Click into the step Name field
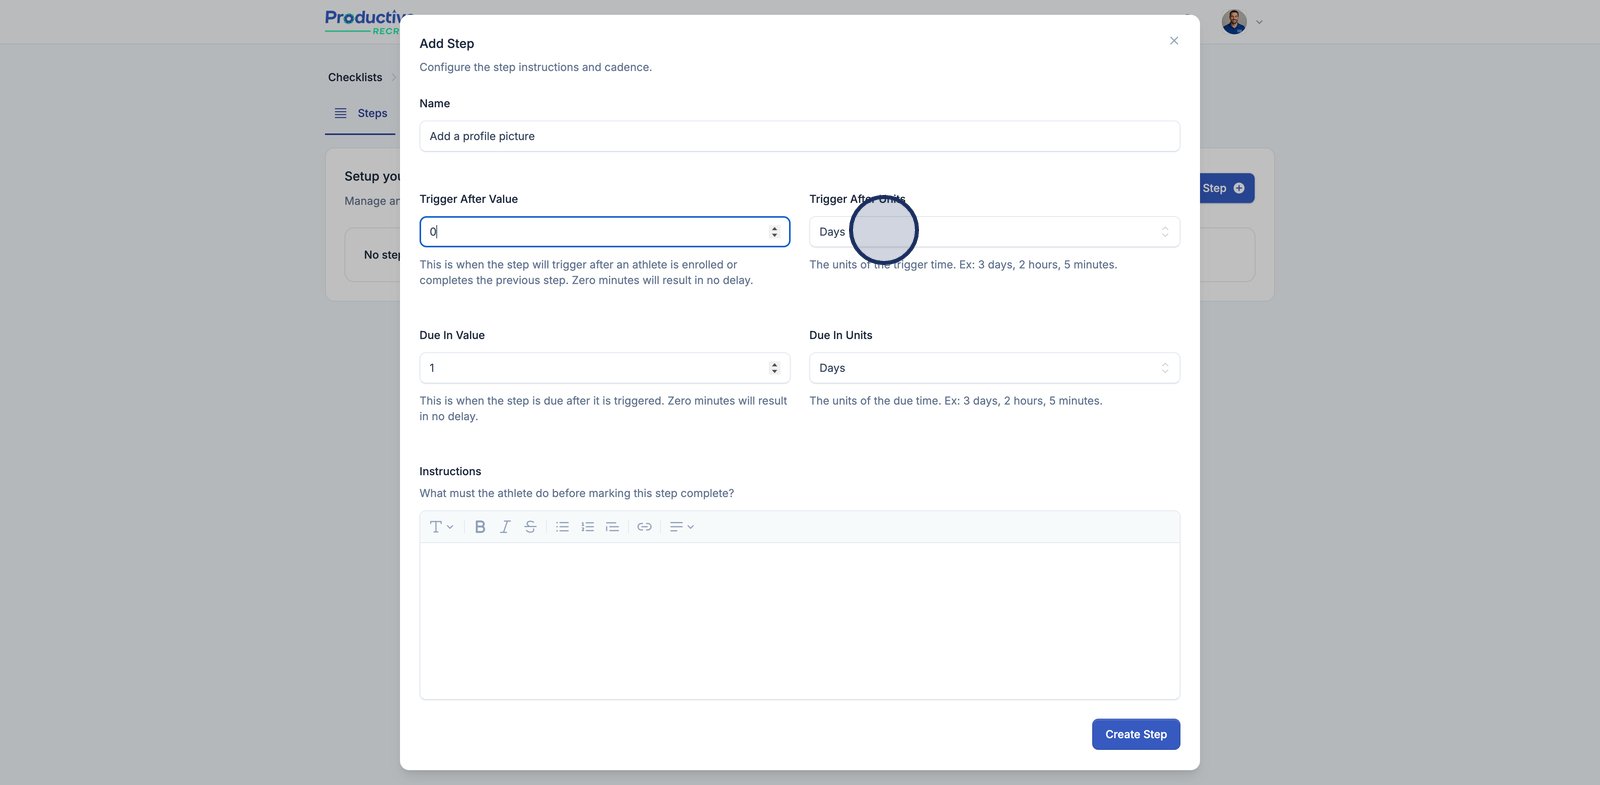The width and height of the screenshot is (1600, 785). pyautogui.click(x=799, y=136)
